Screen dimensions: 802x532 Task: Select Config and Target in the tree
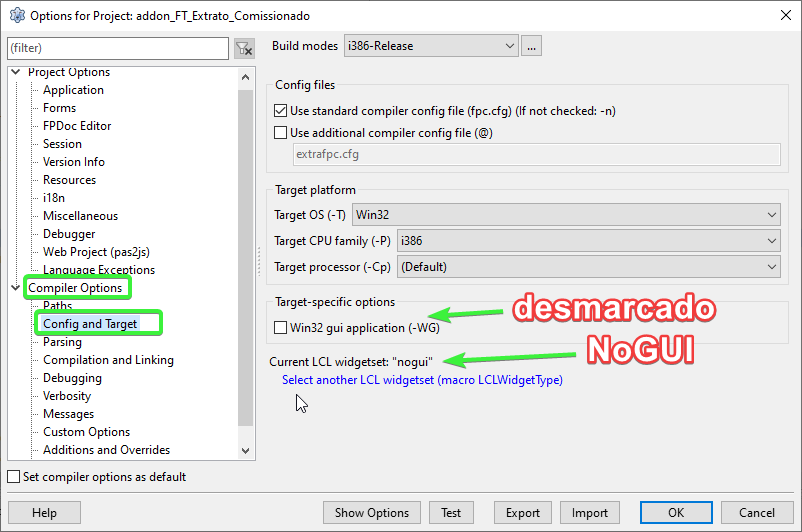pyautogui.click(x=90, y=324)
